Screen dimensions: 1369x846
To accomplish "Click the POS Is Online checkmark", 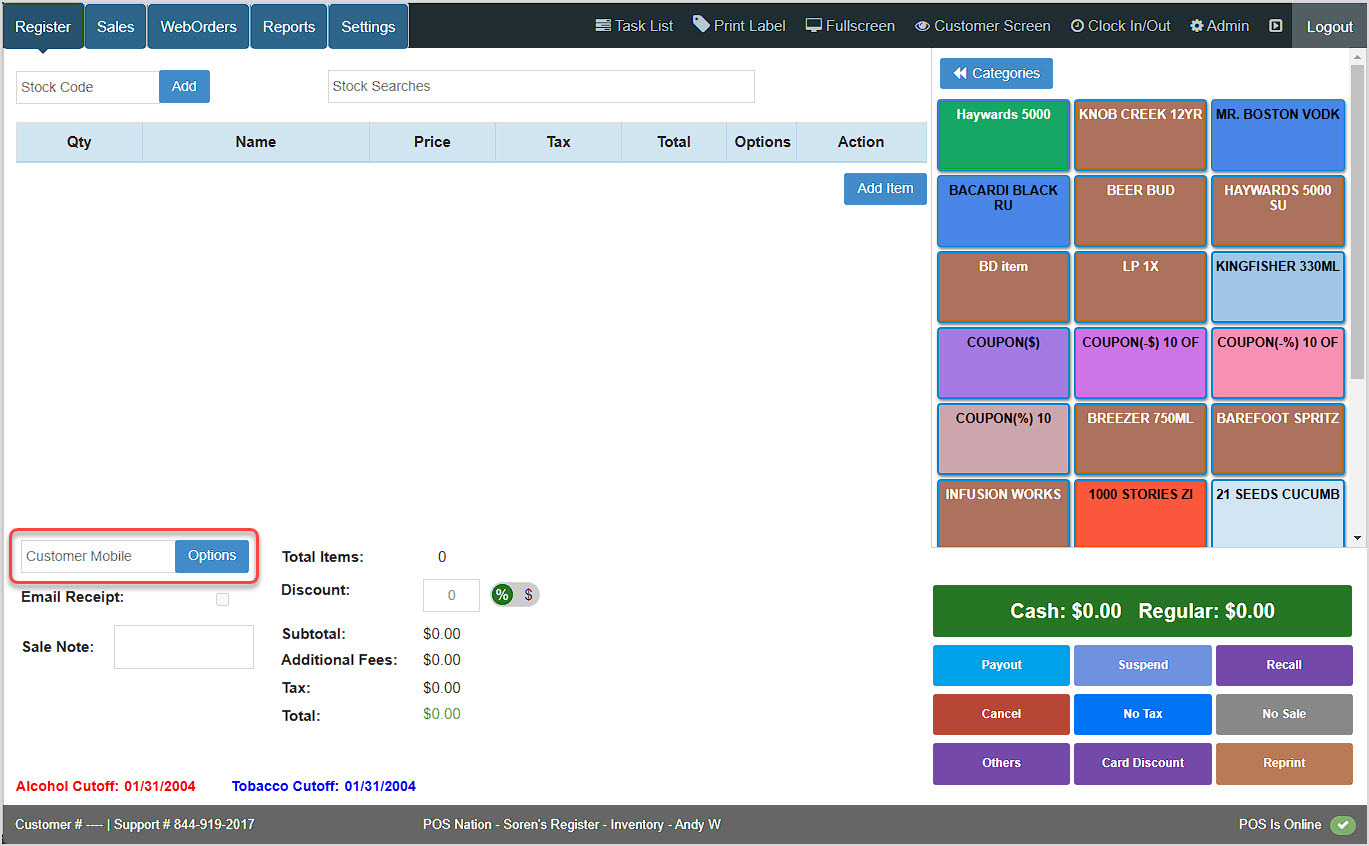I will [x=1343, y=825].
